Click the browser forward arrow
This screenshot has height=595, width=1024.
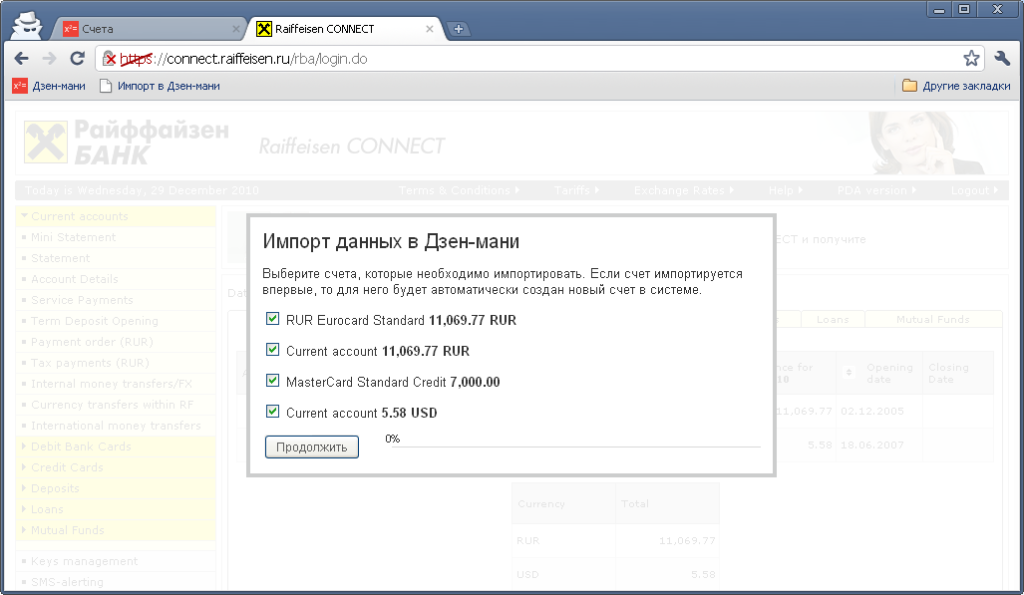pyautogui.click(x=50, y=59)
